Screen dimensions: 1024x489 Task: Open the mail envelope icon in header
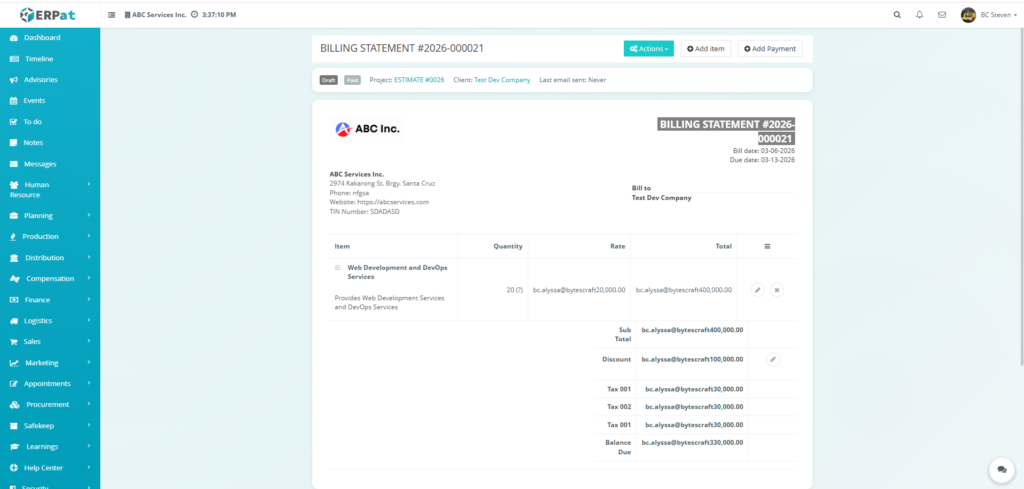(942, 15)
